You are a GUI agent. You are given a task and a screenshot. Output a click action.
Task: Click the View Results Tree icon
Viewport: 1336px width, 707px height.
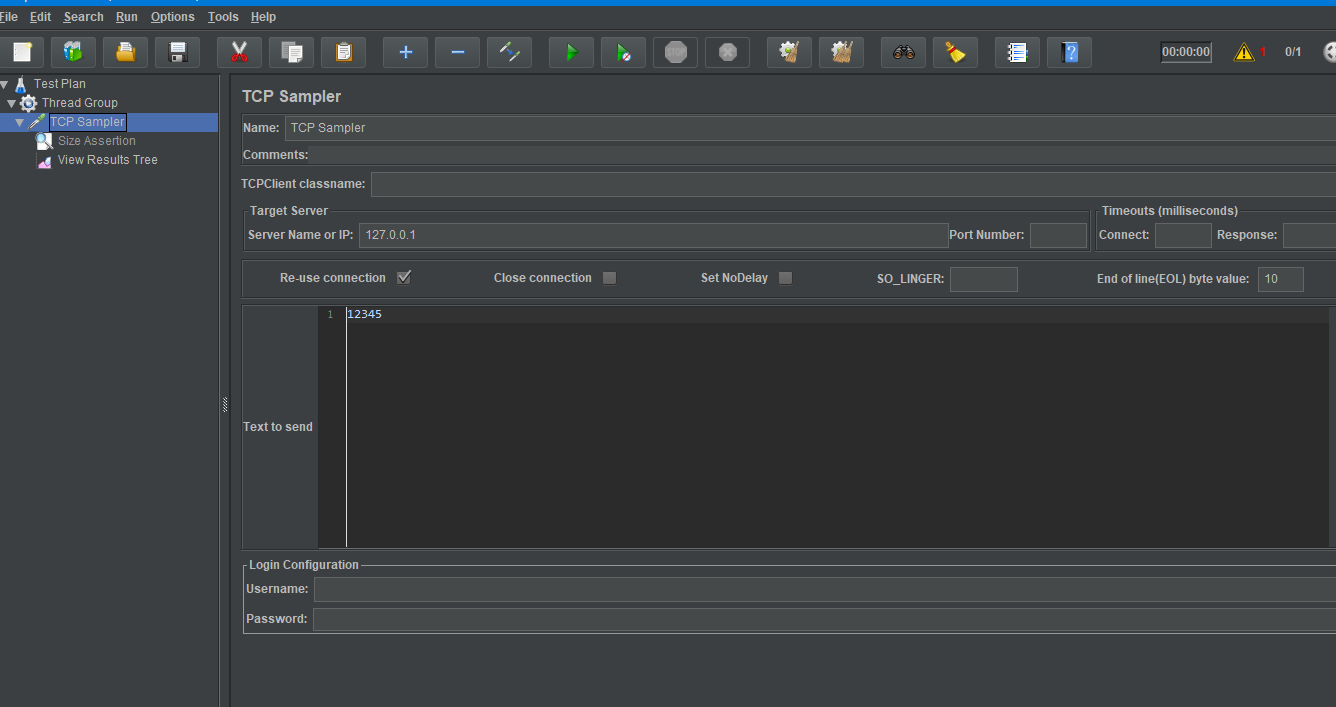(x=44, y=160)
